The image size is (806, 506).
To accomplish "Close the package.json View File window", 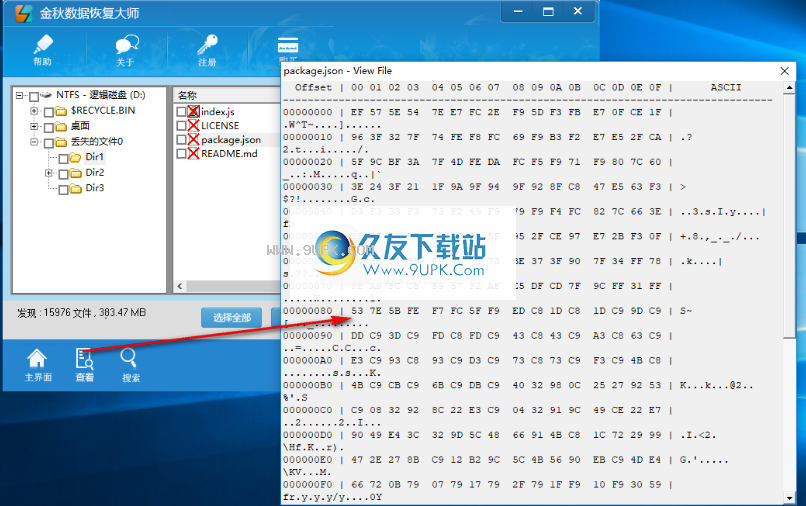I will (784, 71).
